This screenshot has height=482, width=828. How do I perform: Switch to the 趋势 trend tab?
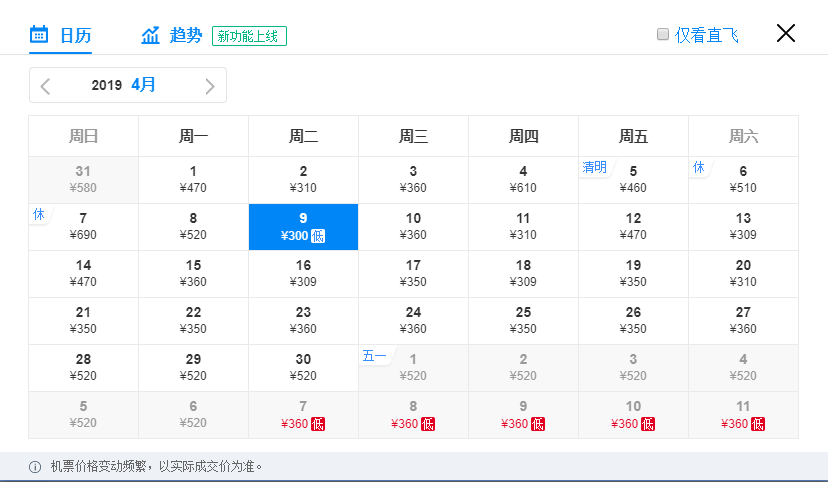tap(172, 35)
